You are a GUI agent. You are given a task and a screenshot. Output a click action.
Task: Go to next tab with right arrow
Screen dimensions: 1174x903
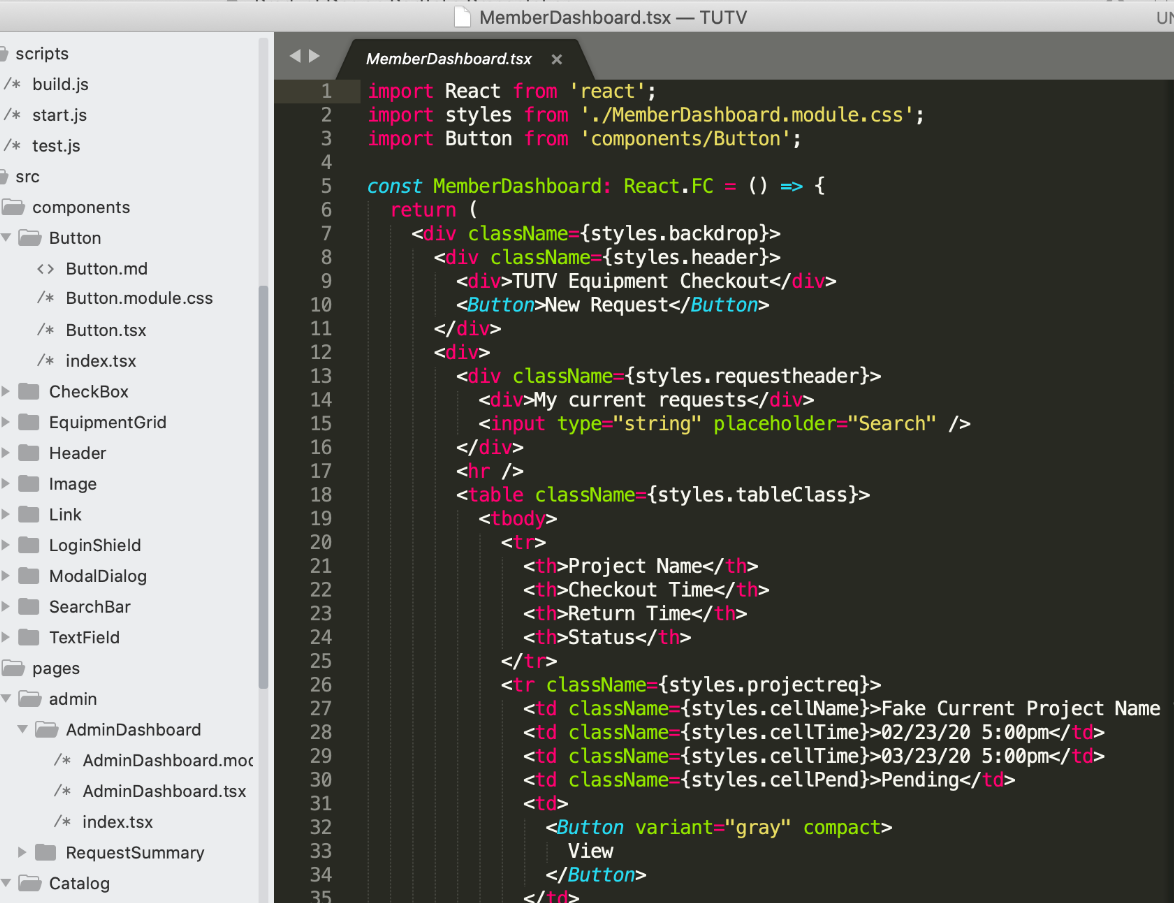coord(314,55)
